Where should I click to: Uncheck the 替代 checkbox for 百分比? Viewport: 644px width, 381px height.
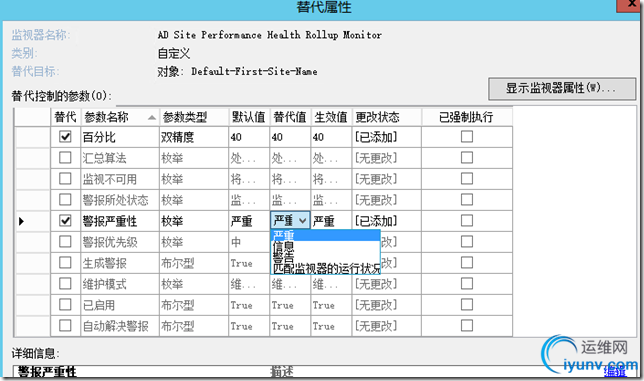(x=65, y=137)
